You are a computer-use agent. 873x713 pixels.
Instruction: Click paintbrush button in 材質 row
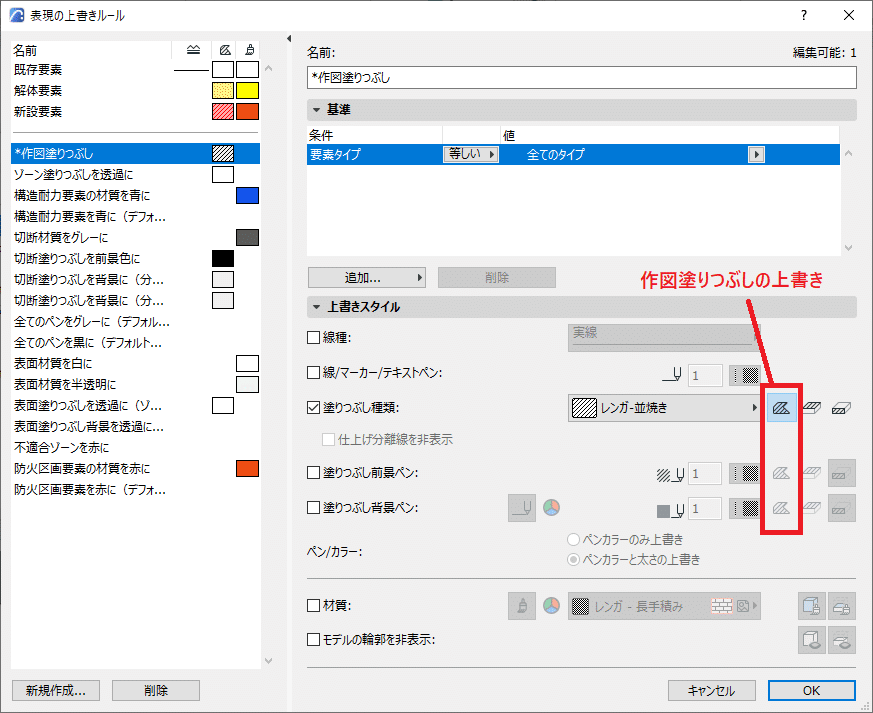point(522,606)
